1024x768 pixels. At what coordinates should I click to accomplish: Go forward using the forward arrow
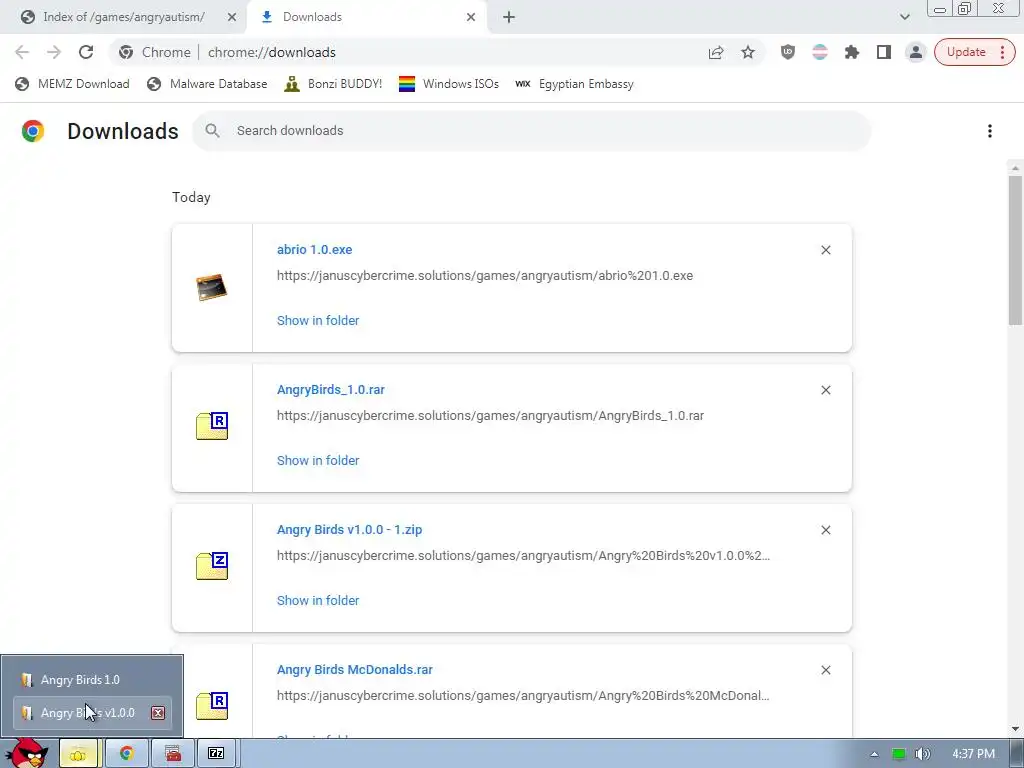[x=54, y=52]
